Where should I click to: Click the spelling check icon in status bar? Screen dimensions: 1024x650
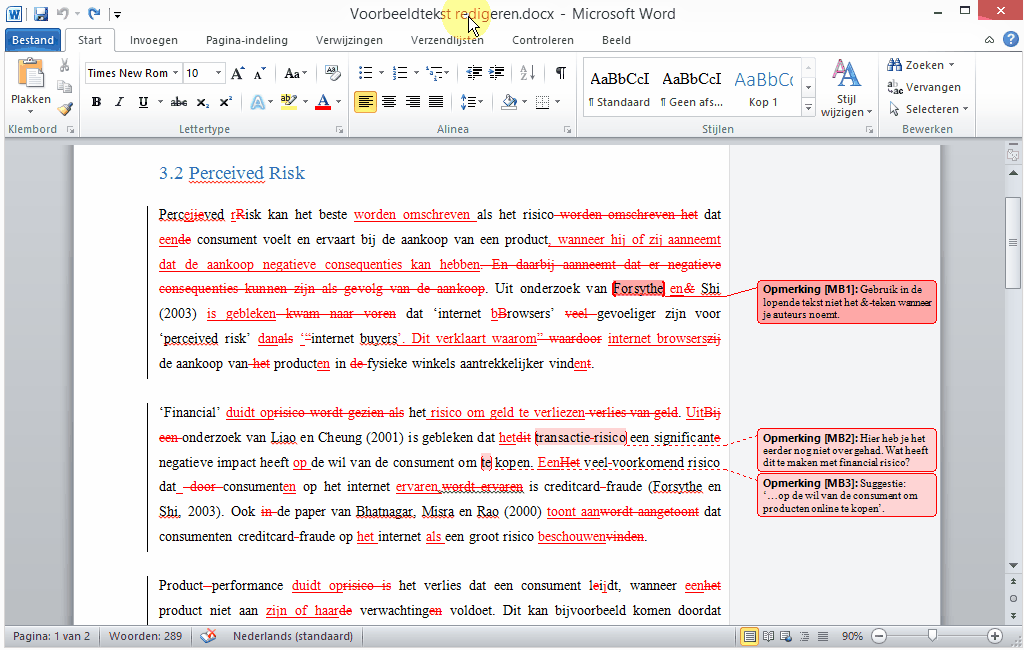pyautogui.click(x=208, y=636)
